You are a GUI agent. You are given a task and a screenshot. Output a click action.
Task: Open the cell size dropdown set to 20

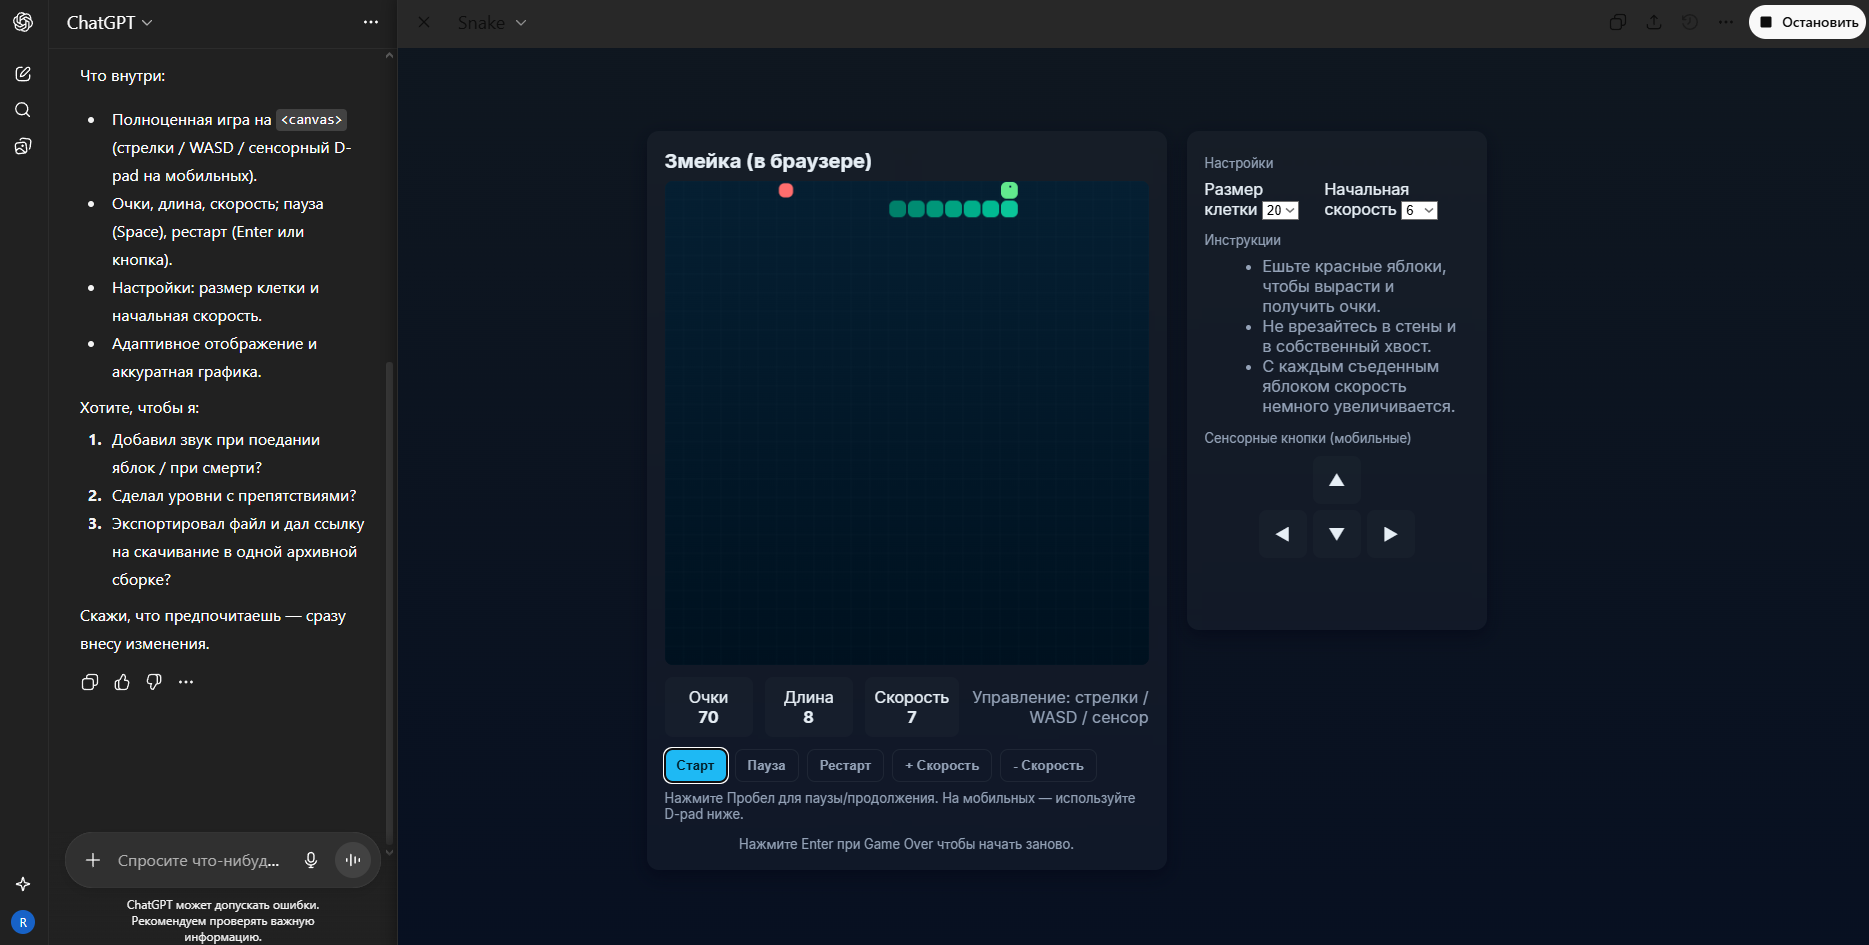tap(1280, 210)
